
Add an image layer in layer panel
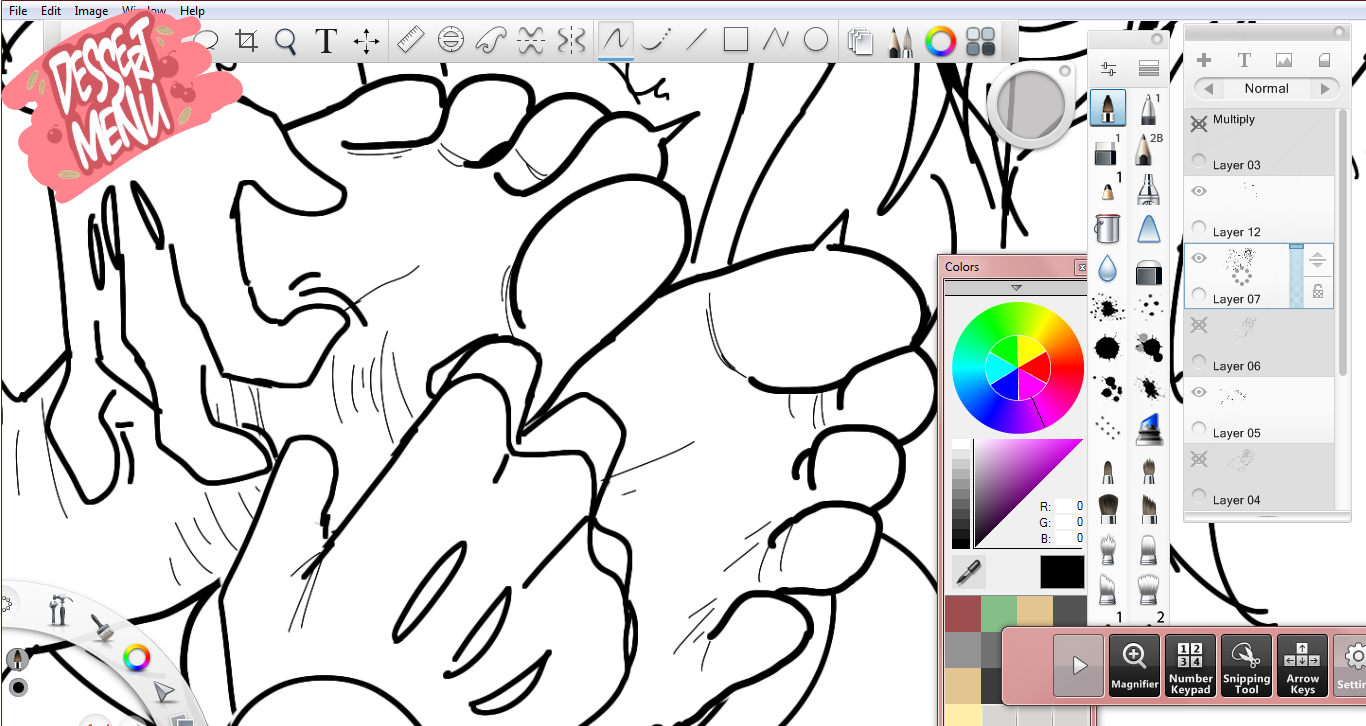1284,60
